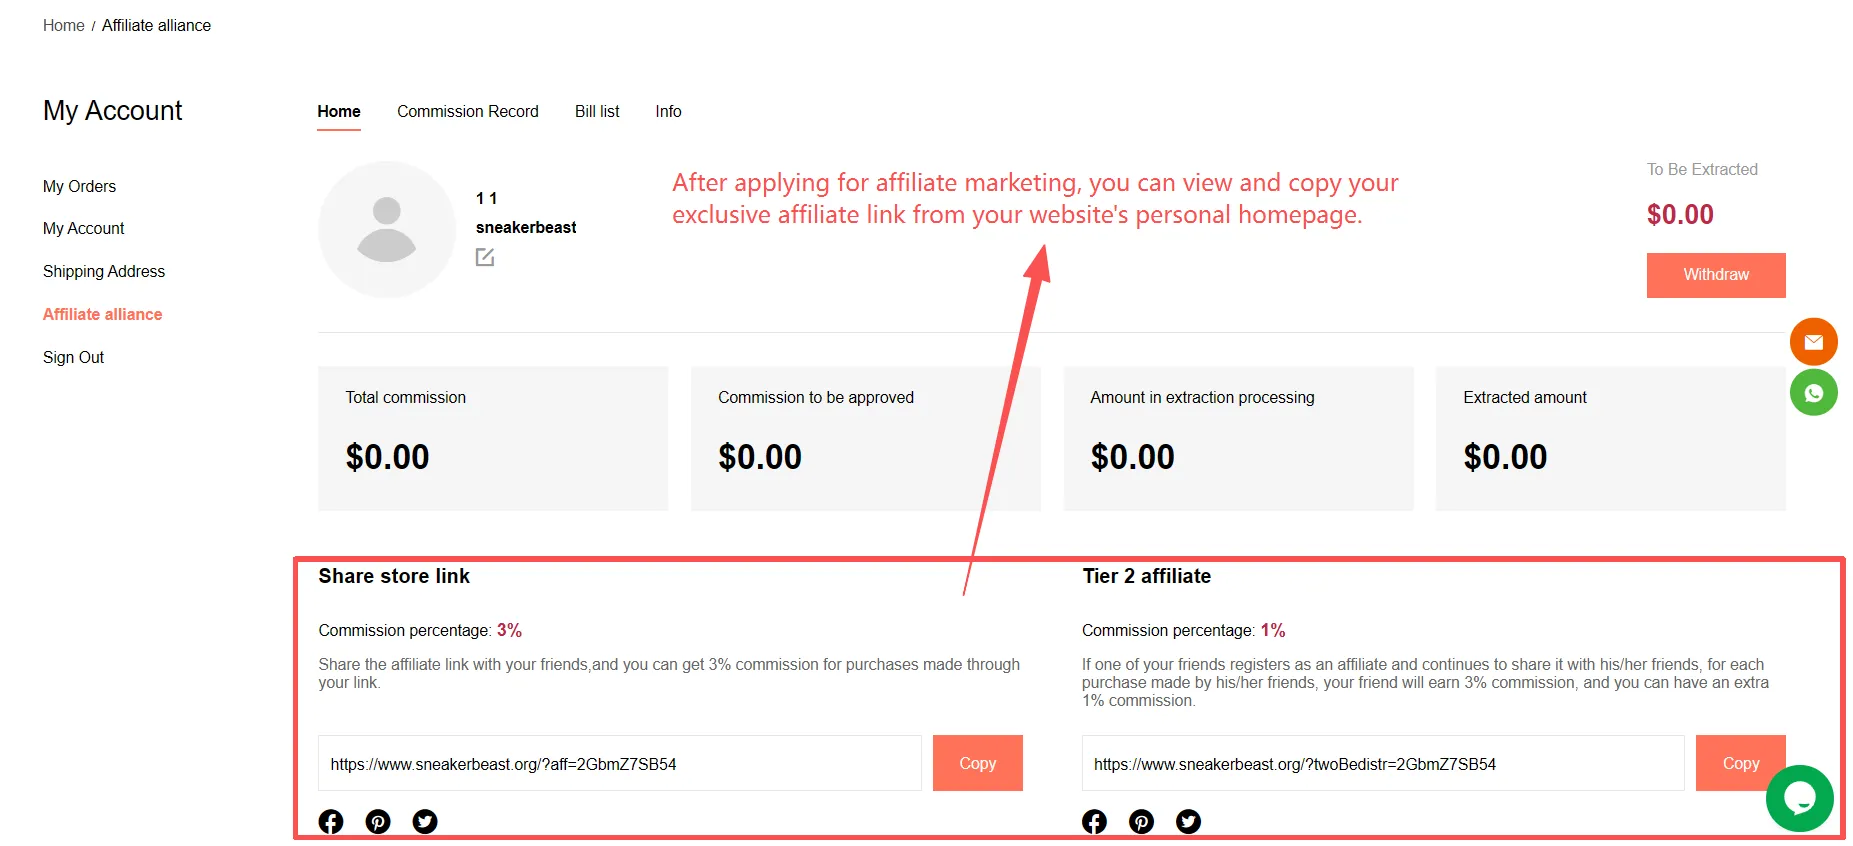Open Shipping Address in sidebar
Image resolution: width=1853 pixels, height=846 pixels.
[104, 271]
